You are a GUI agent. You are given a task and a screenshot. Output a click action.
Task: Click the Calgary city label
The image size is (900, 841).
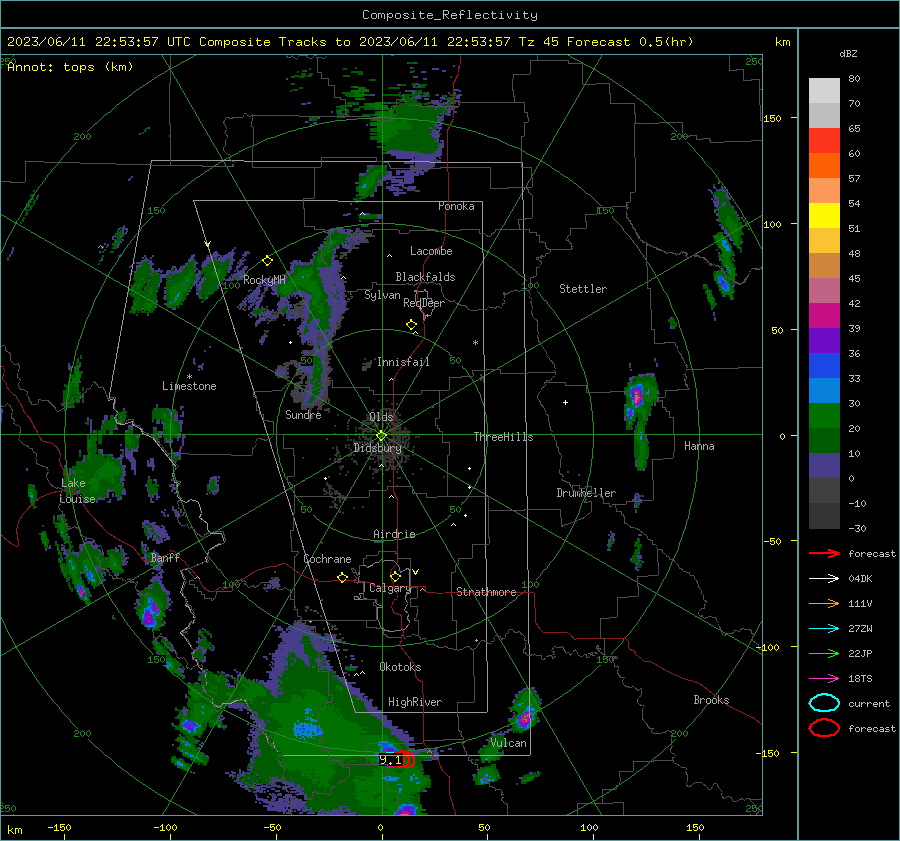(x=390, y=588)
